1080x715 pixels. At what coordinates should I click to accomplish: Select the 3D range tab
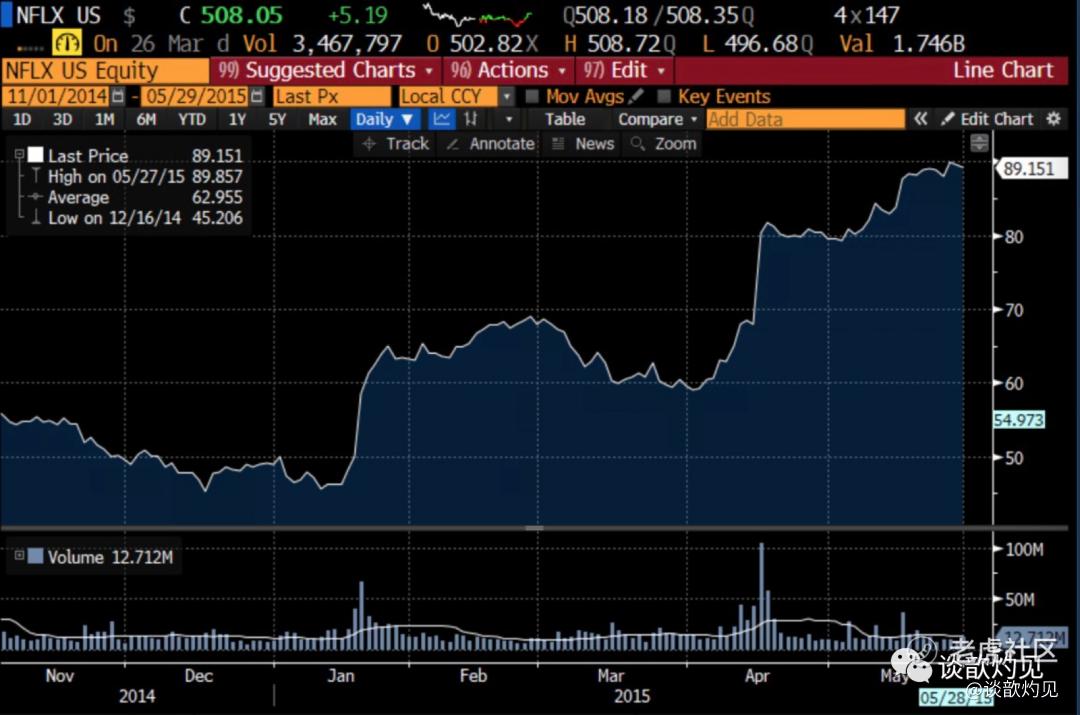point(63,119)
